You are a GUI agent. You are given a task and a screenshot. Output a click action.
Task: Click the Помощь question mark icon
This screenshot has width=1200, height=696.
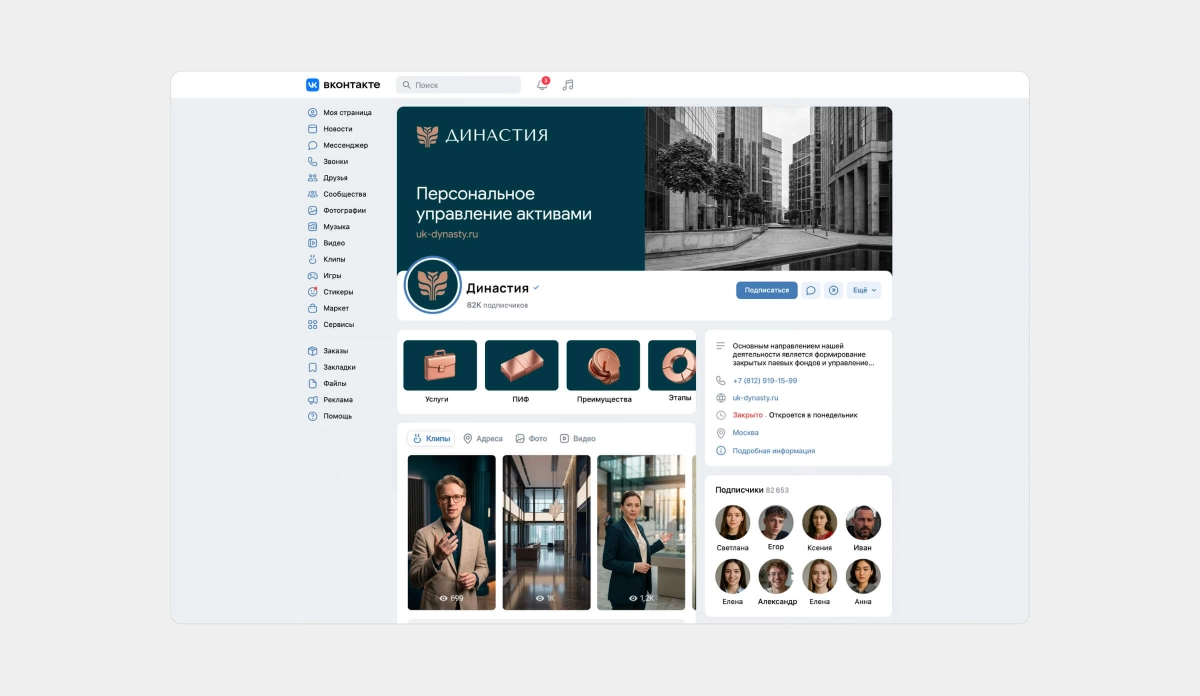click(312, 416)
